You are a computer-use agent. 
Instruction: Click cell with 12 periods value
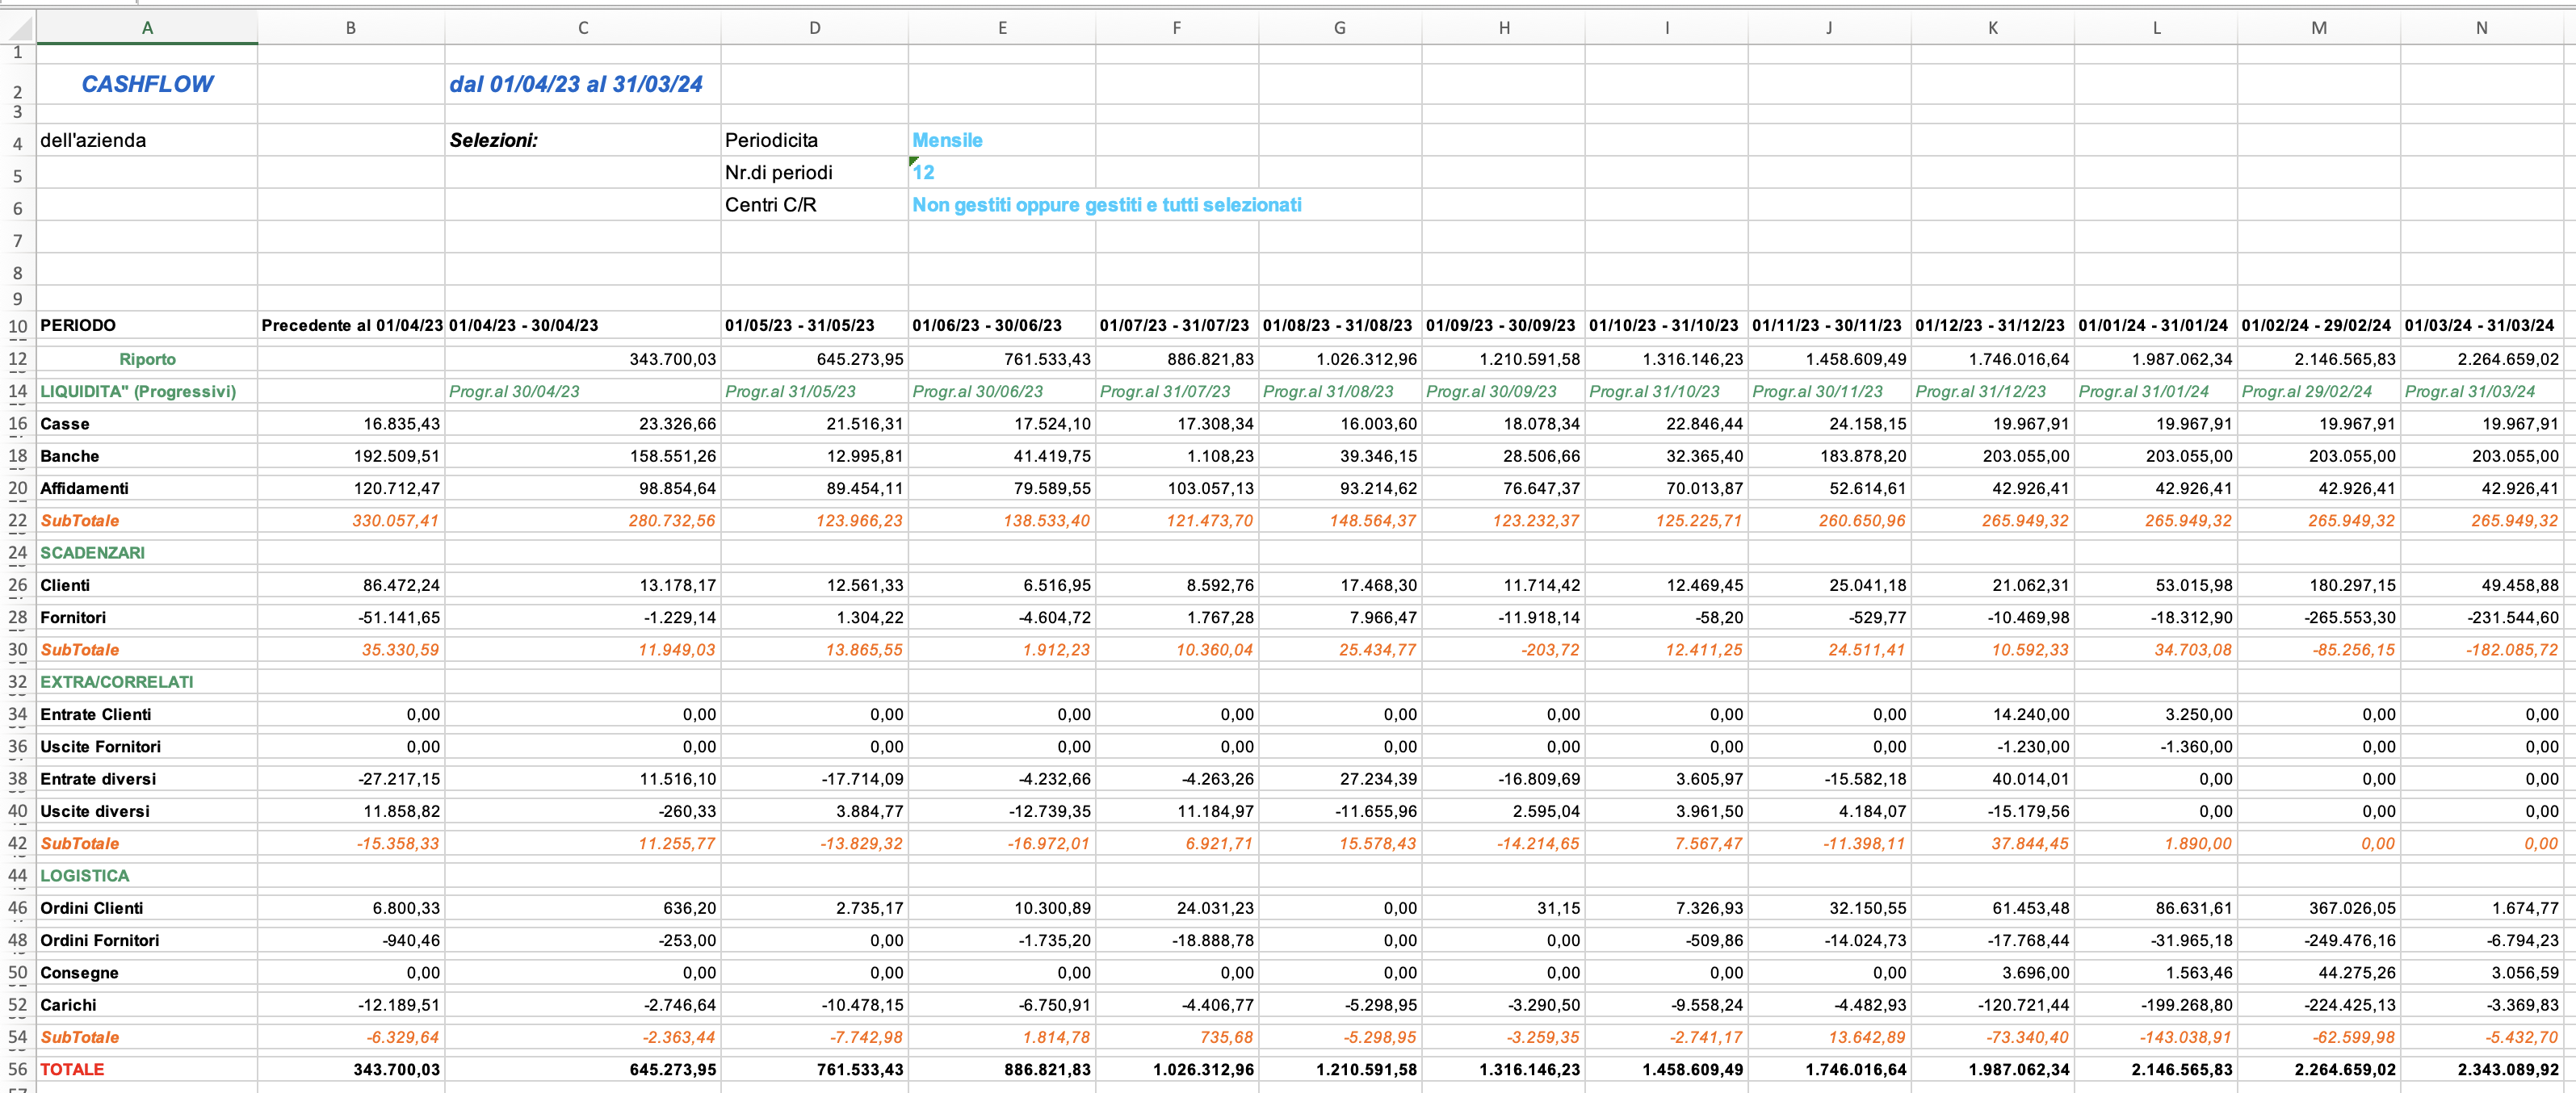tap(924, 172)
